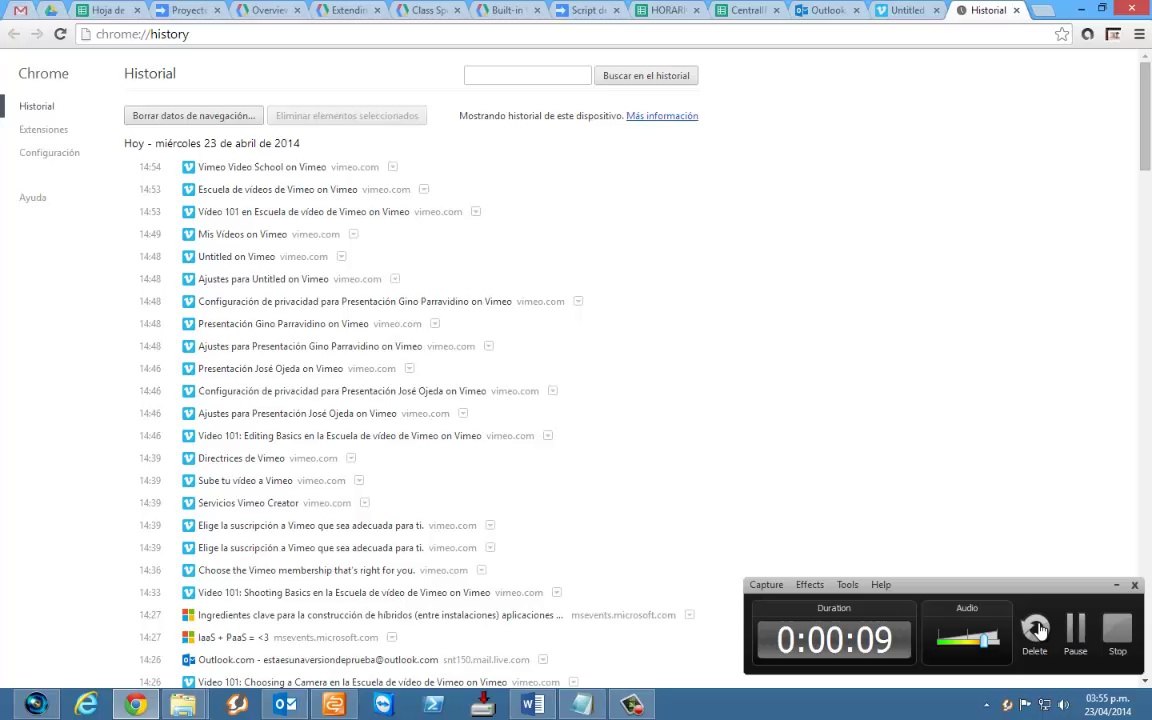Expand dropdown for Ajustes para Untitled entry
This screenshot has height=720, width=1152.
(x=395, y=278)
